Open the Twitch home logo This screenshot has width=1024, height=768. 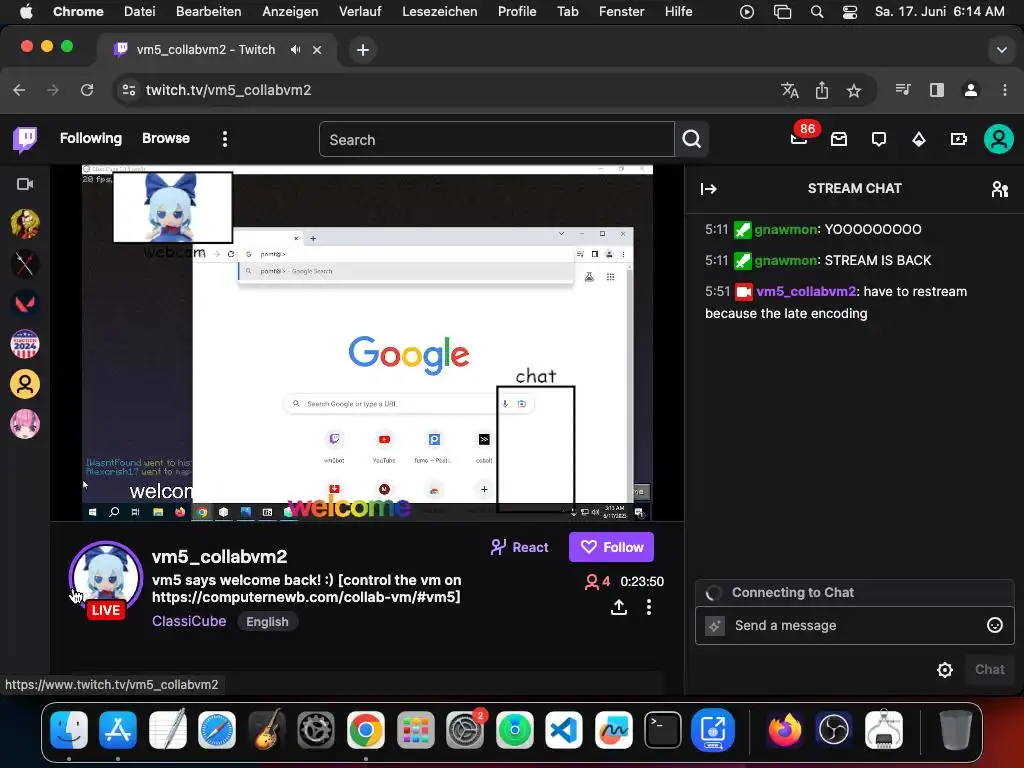25,139
